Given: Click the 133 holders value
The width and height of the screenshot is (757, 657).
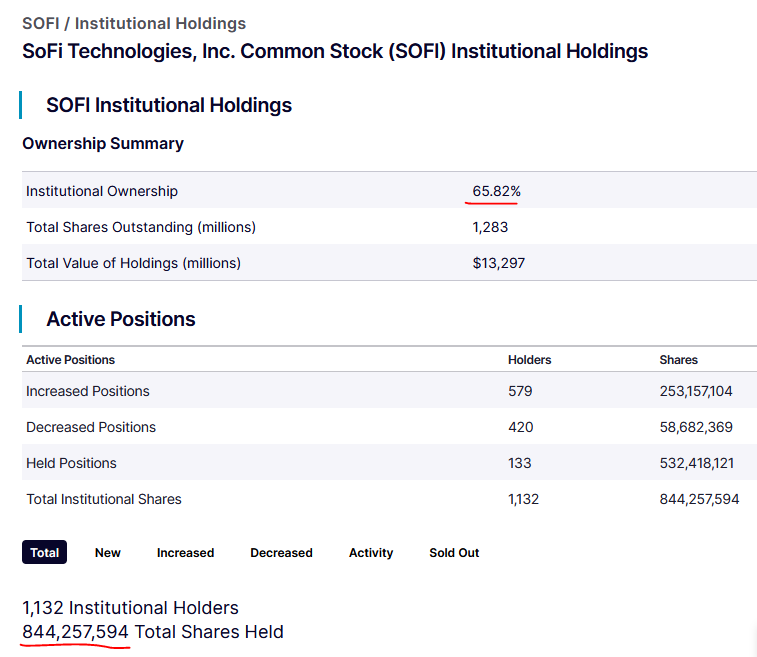Looking at the screenshot, I should 519,463.
